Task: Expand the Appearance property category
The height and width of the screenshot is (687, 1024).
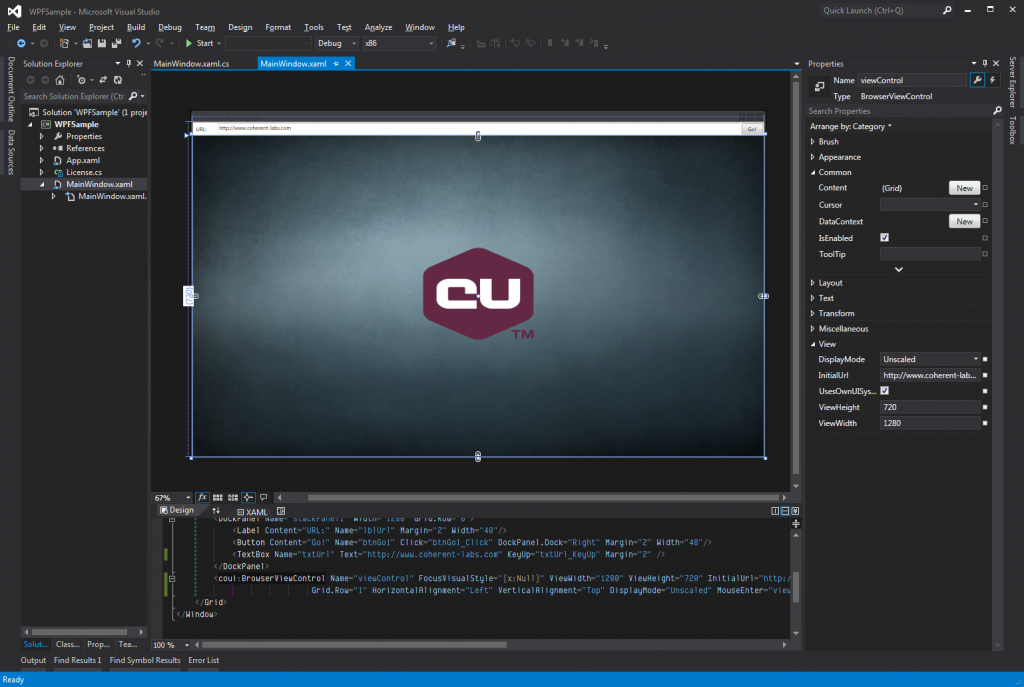Action: (x=839, y=157)
